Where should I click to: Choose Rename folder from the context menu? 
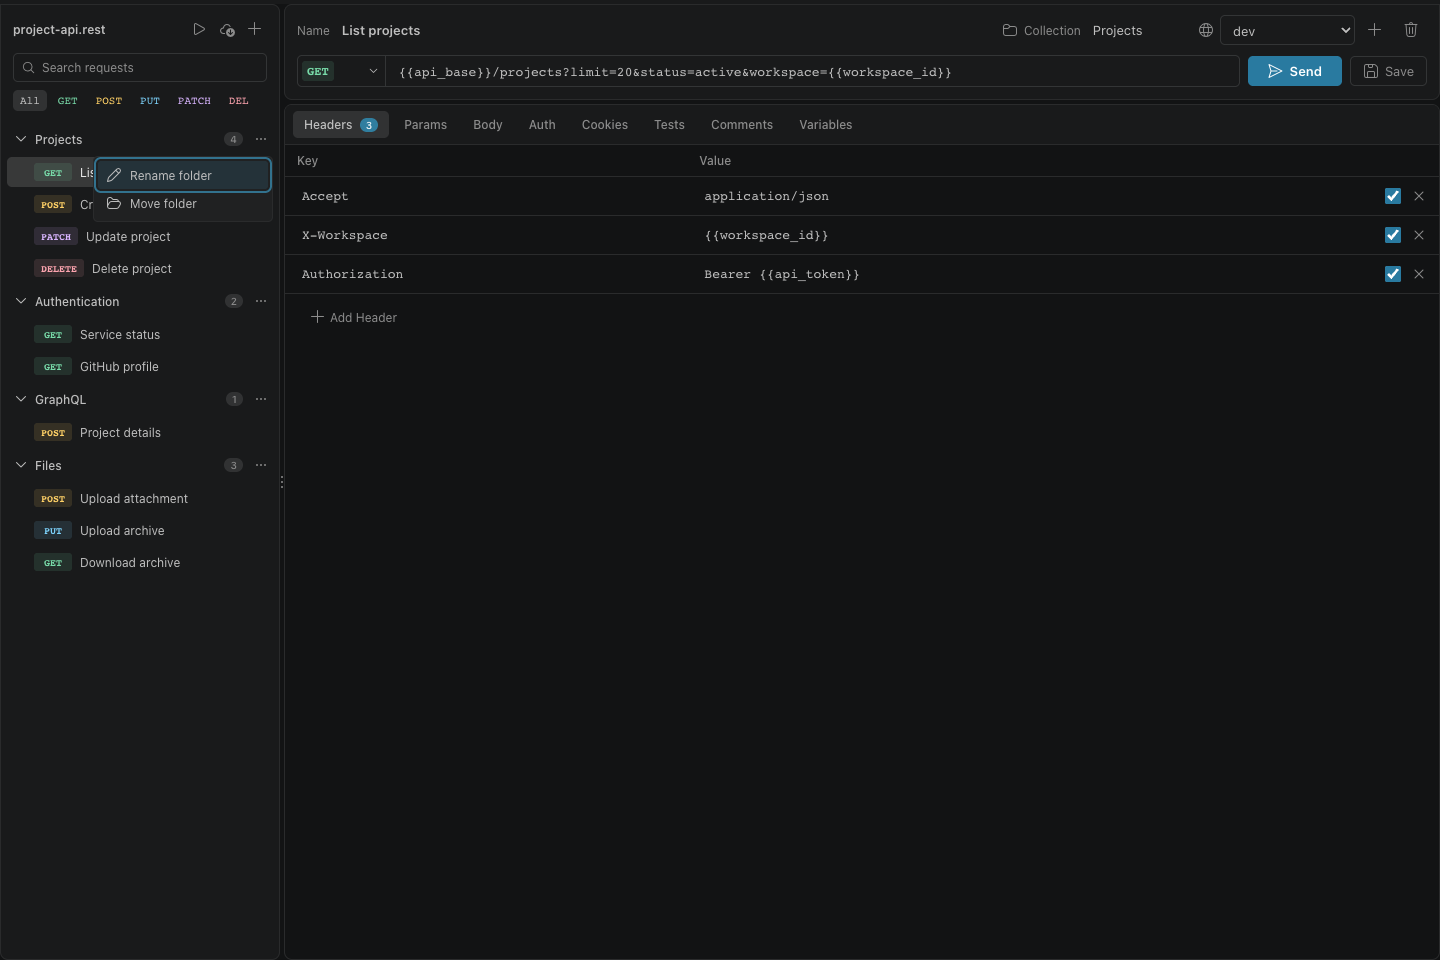(x=183, y=175)
